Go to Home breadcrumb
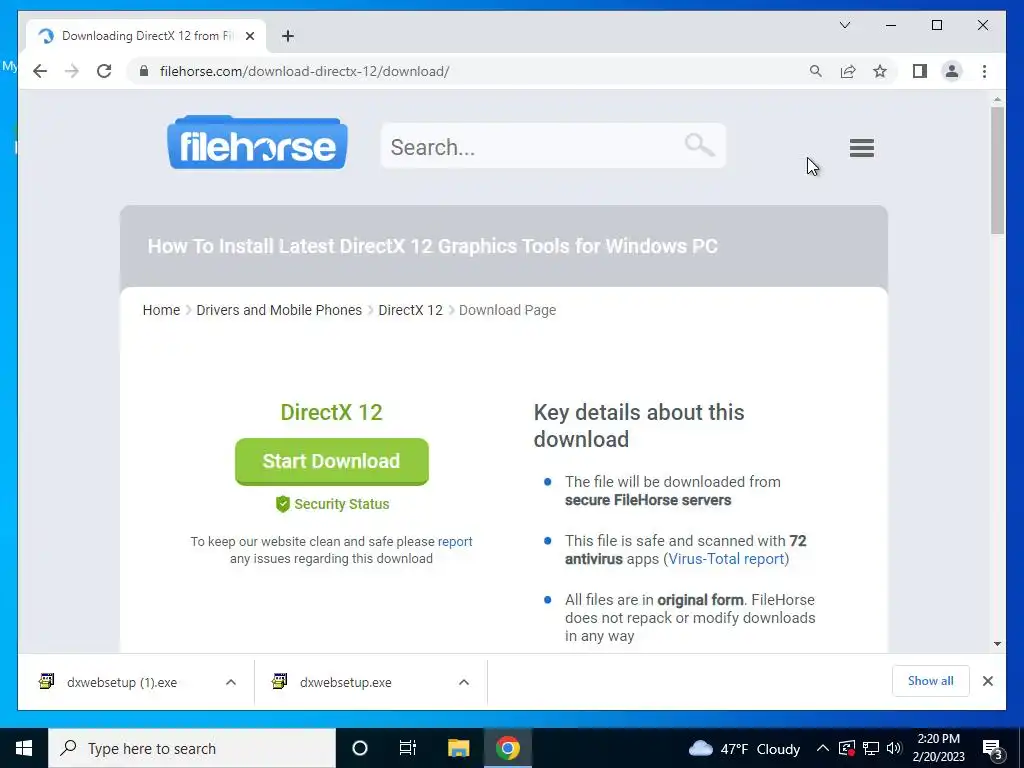Image resolution: width=1024 pixels, height=768 pixels. pos(161,310)
